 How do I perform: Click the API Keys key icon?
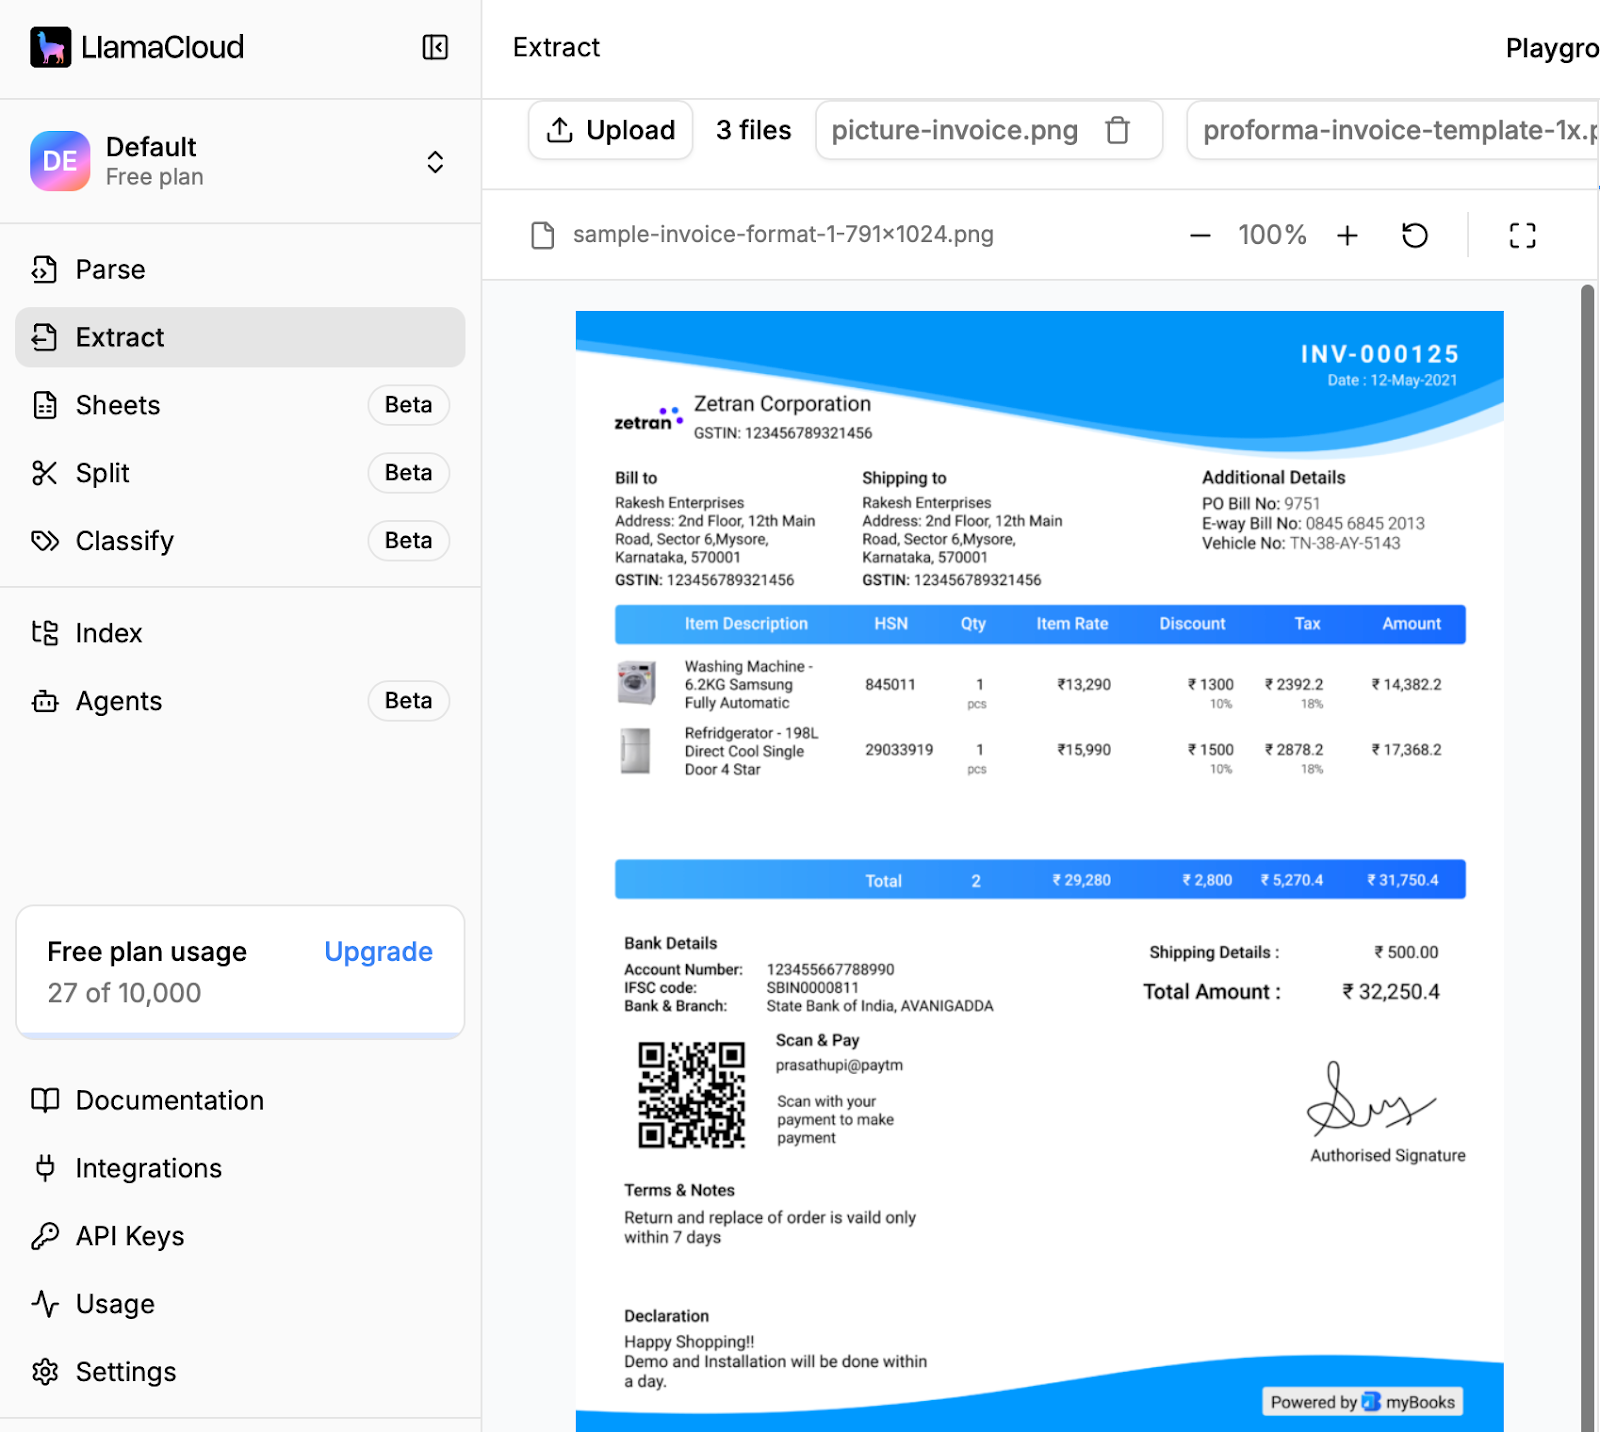pos(45,1236)
